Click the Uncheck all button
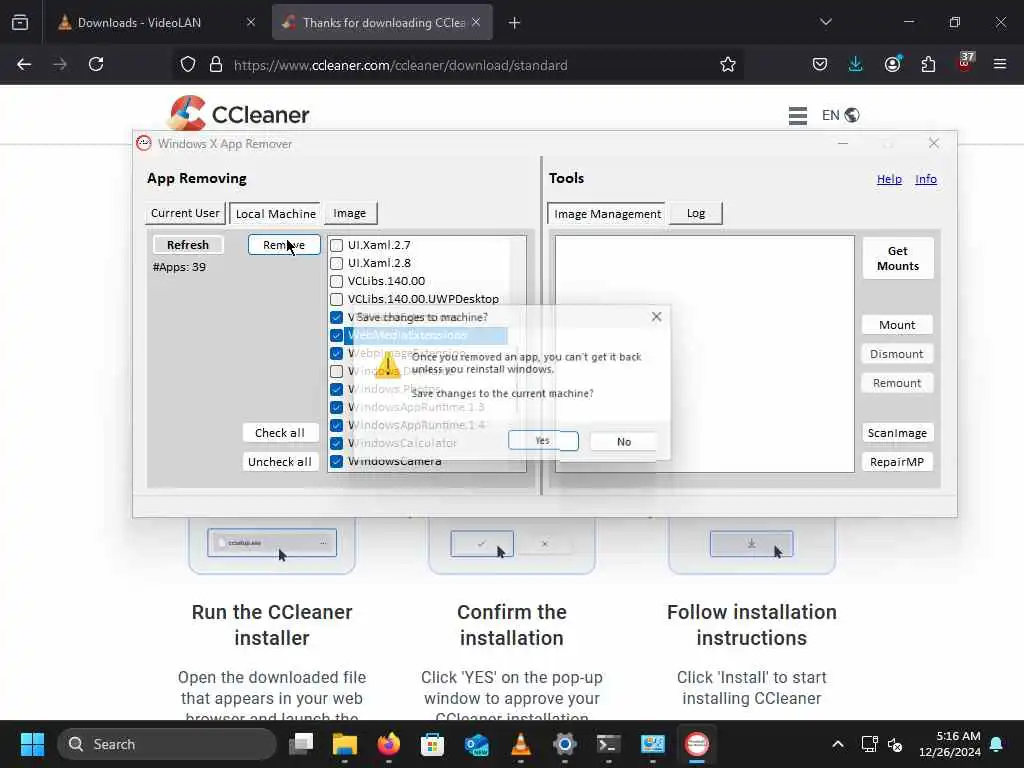The image size is (1024, 768). tap(280, 462)
